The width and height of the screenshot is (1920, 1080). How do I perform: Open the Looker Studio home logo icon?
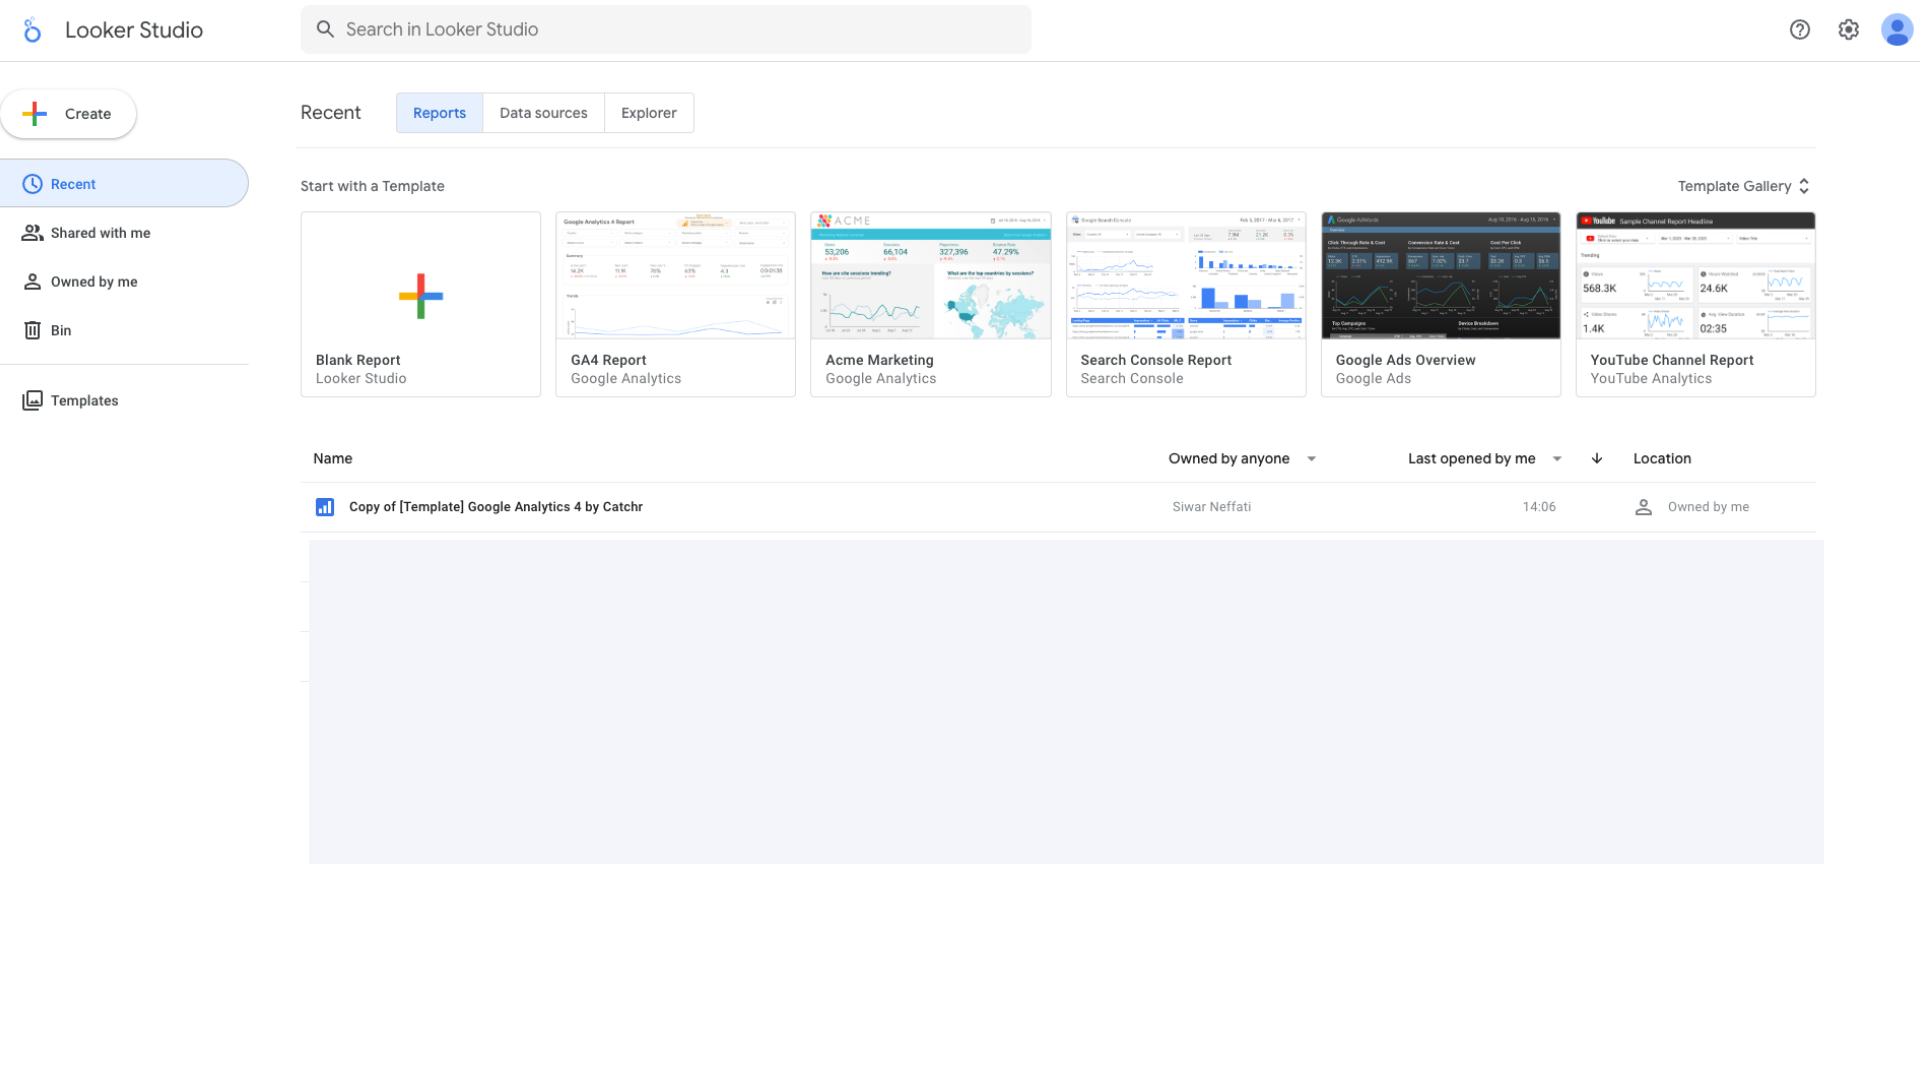(34, 29)
